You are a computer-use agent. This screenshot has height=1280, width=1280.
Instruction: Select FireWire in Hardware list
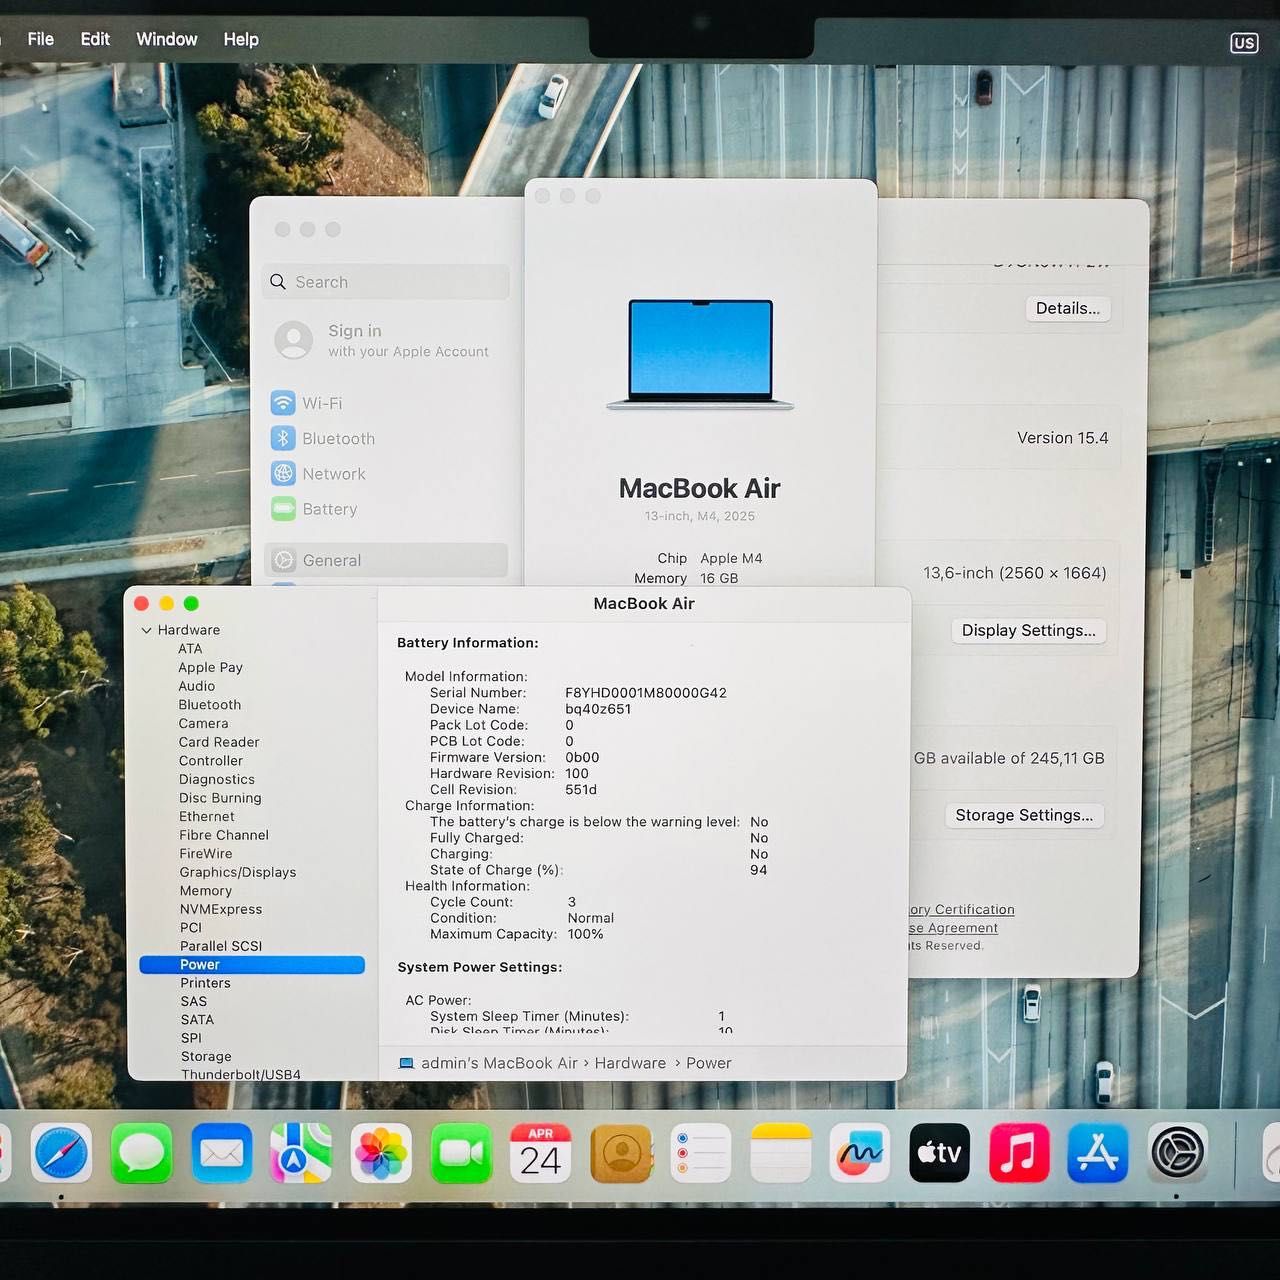pos(205,853)
